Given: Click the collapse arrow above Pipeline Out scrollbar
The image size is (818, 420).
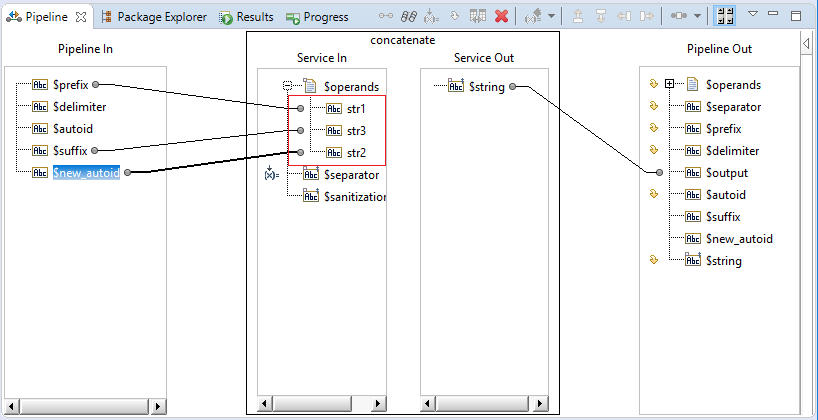Looking at the screenshot, I should coord(807,45).
